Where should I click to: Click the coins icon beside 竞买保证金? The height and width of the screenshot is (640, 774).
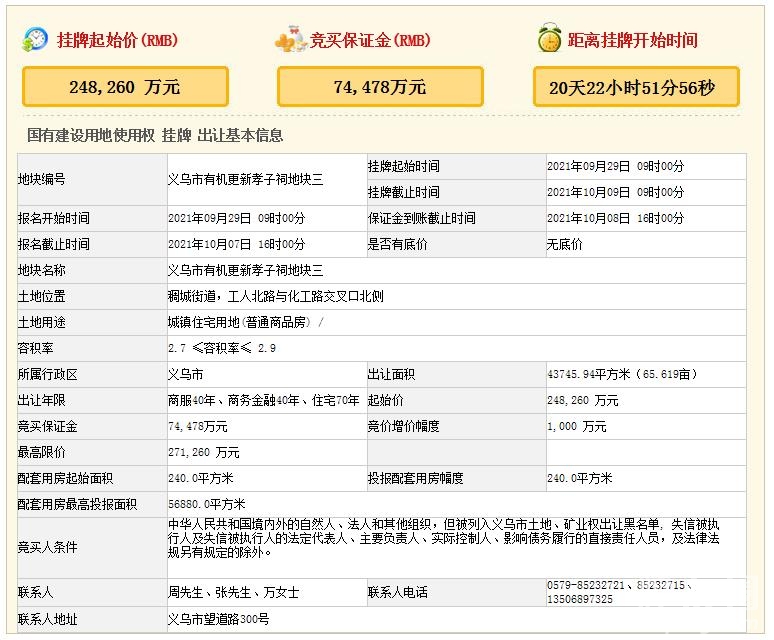pos(290,40)
